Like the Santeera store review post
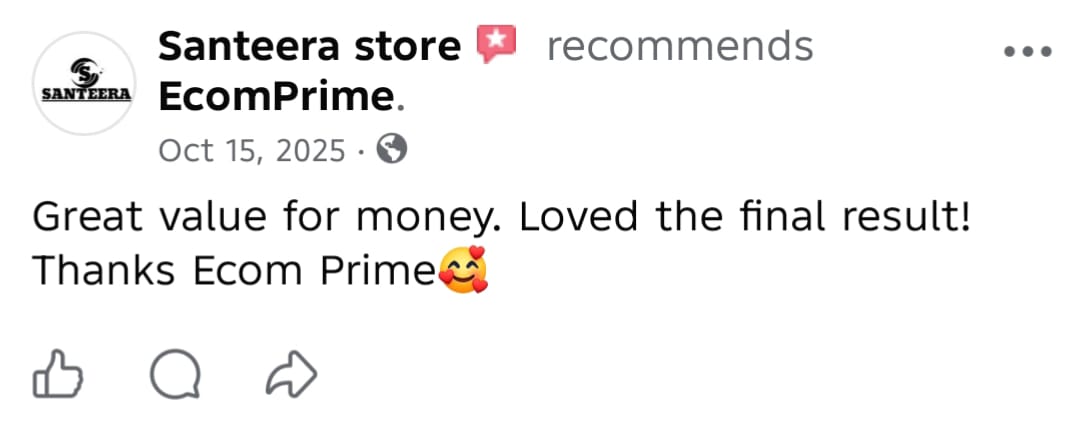This screenshot has height=428, width=1080. coord(58,375)
